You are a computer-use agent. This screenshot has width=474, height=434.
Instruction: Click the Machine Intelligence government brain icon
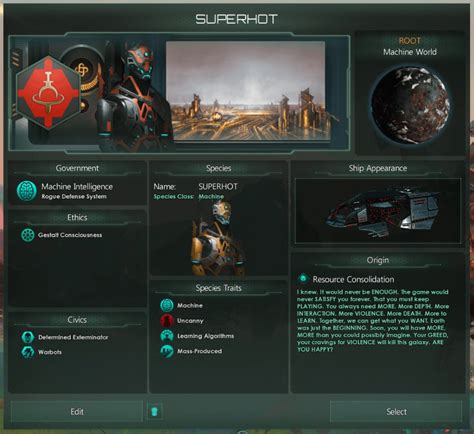coord(27,191)
